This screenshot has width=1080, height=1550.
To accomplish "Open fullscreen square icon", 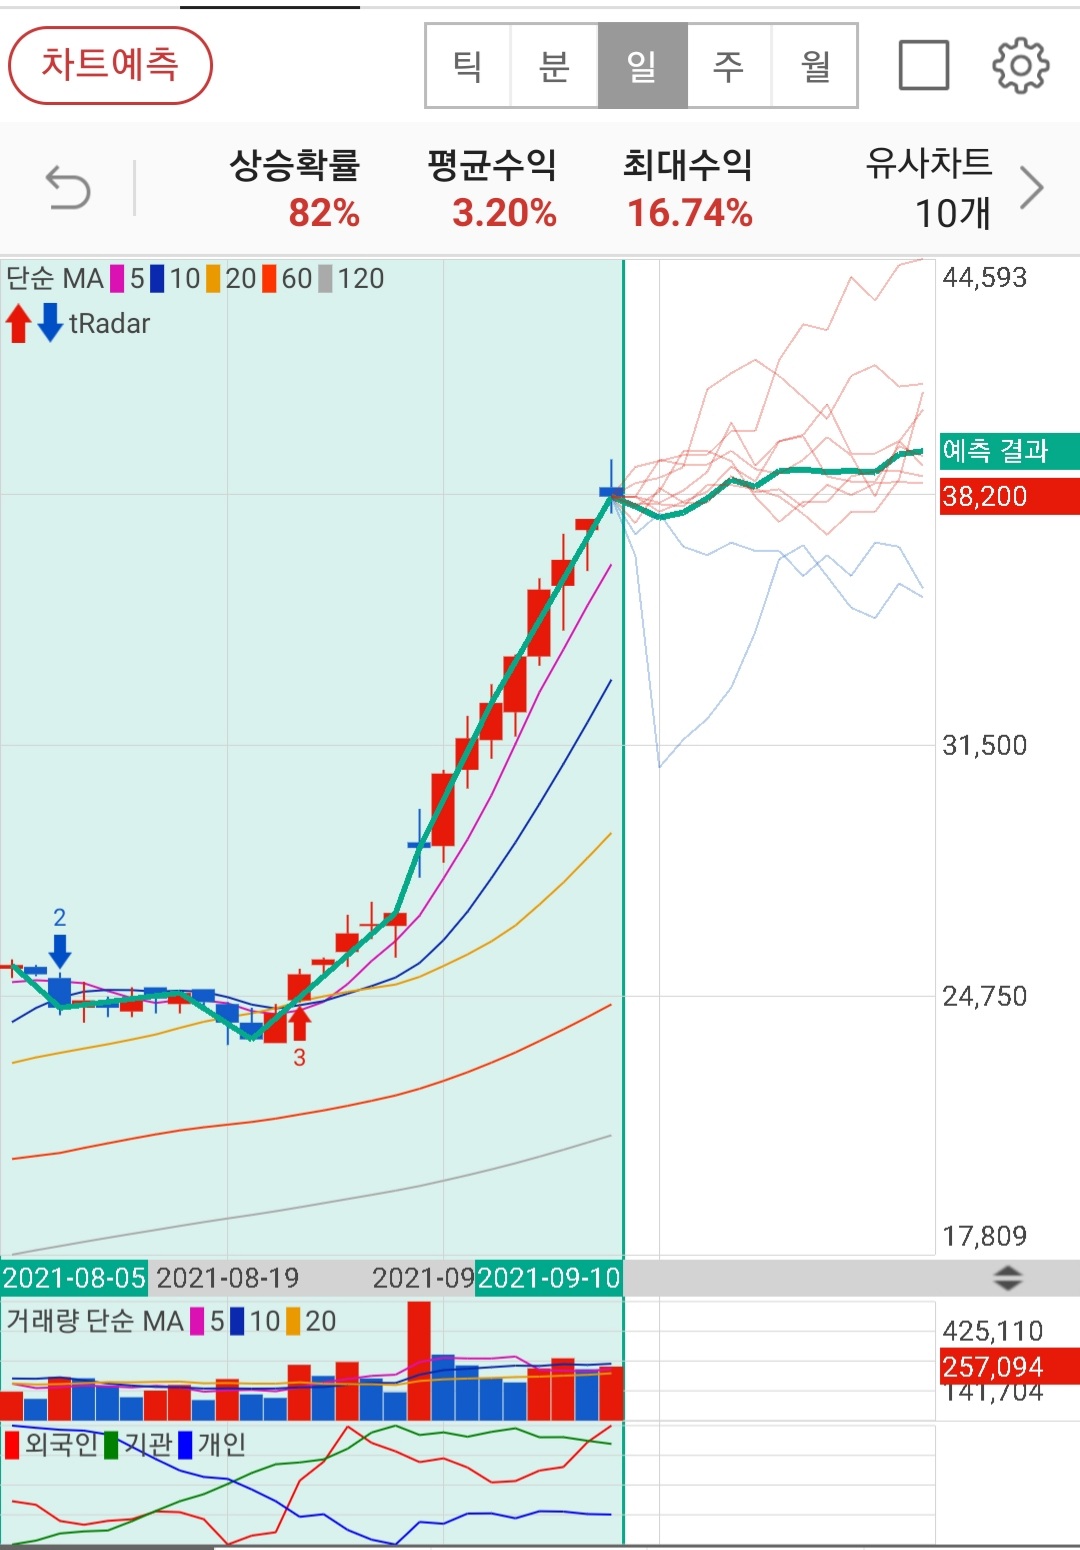I will 924,66.
